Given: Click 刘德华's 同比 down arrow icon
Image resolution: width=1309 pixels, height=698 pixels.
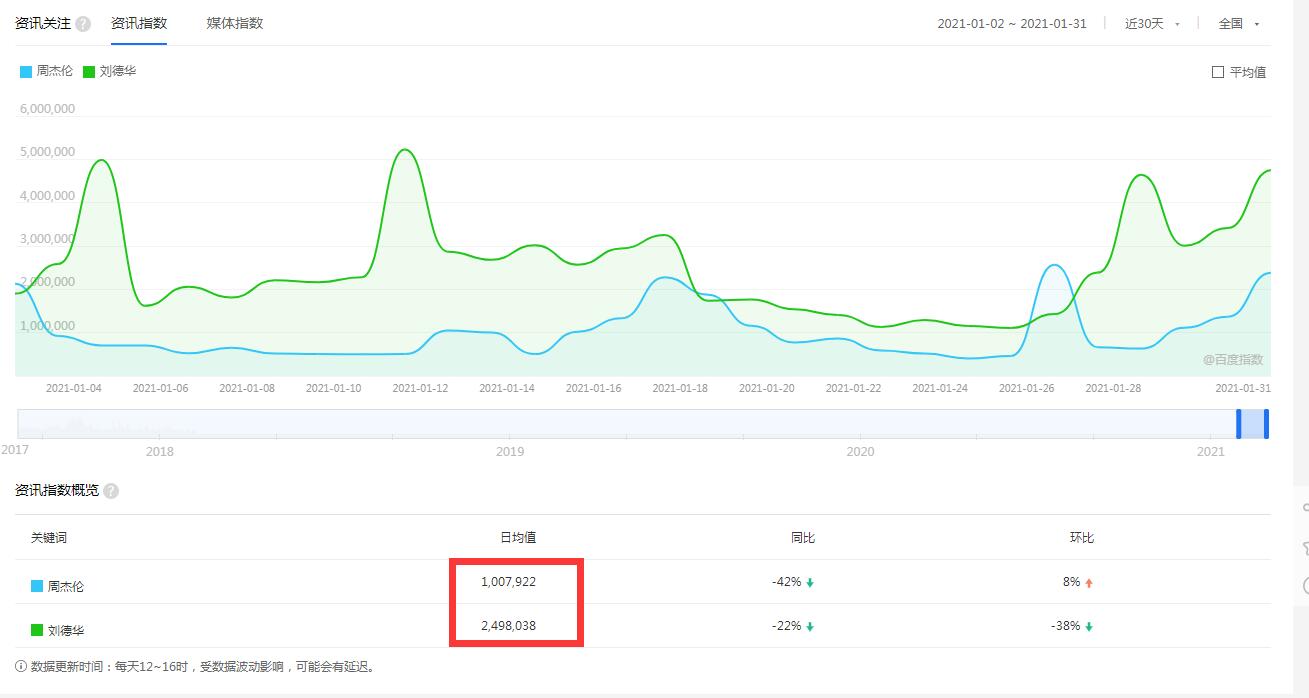Looking at the screenshot, I should click(x=810, y=627).
